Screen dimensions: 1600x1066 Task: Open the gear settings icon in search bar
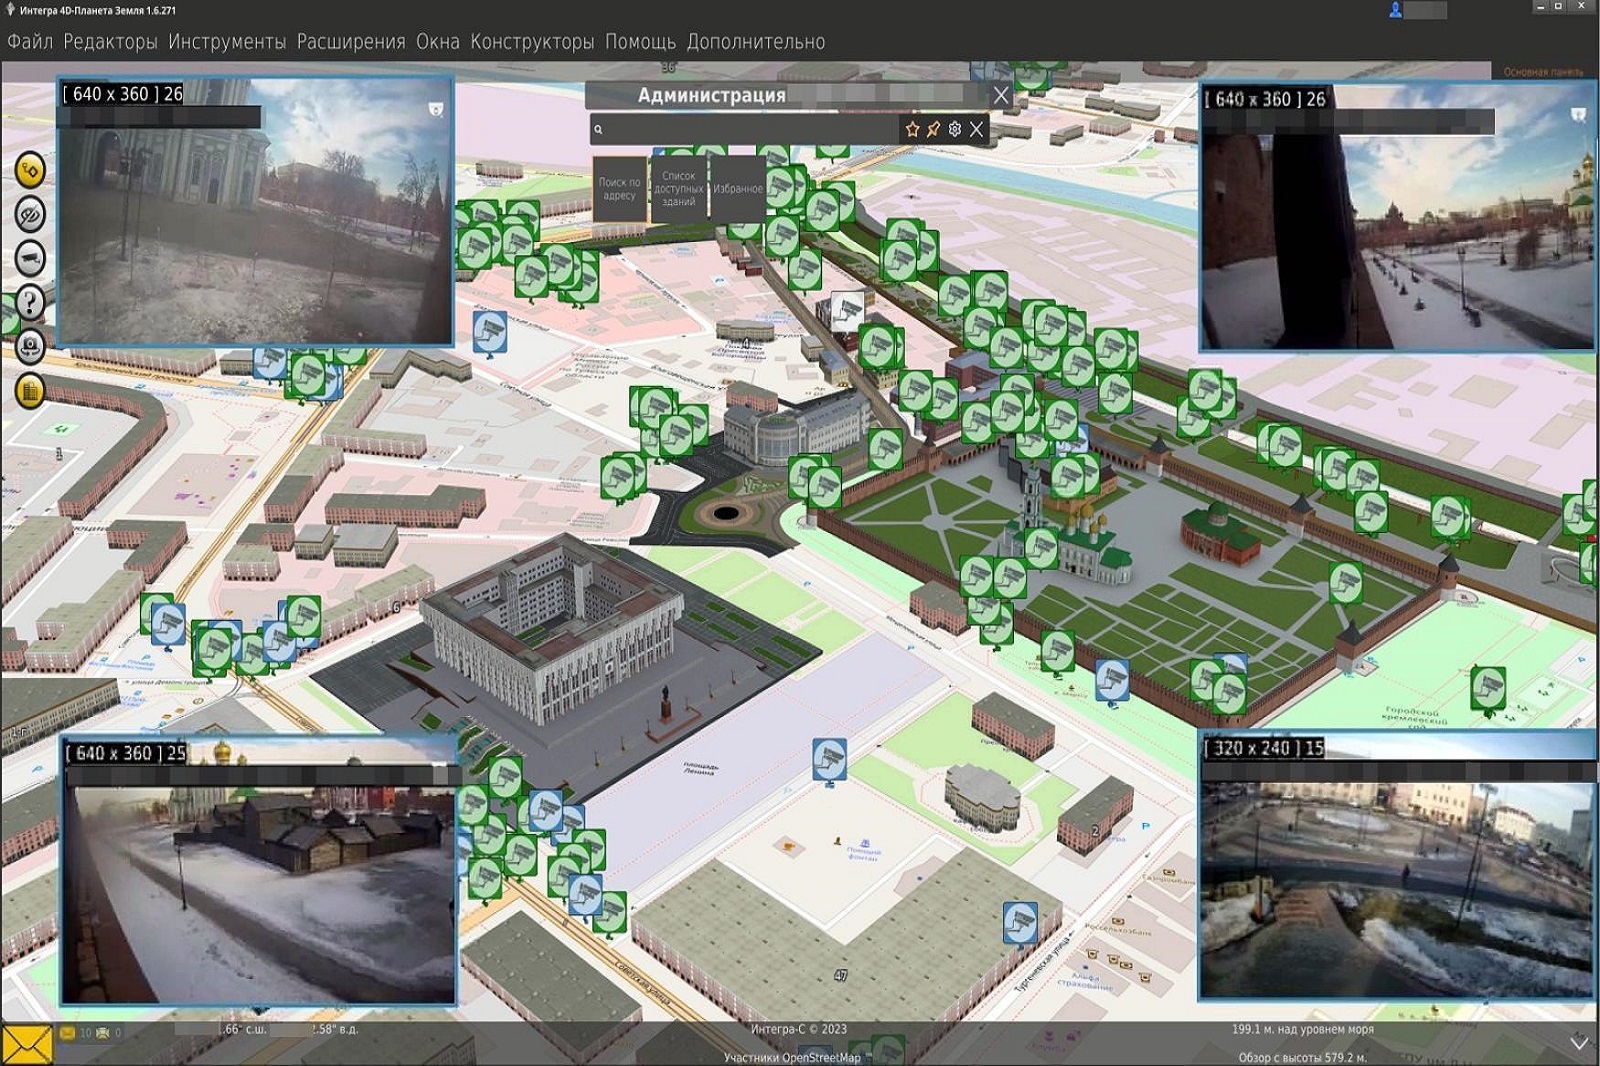[x=955, y=129]
